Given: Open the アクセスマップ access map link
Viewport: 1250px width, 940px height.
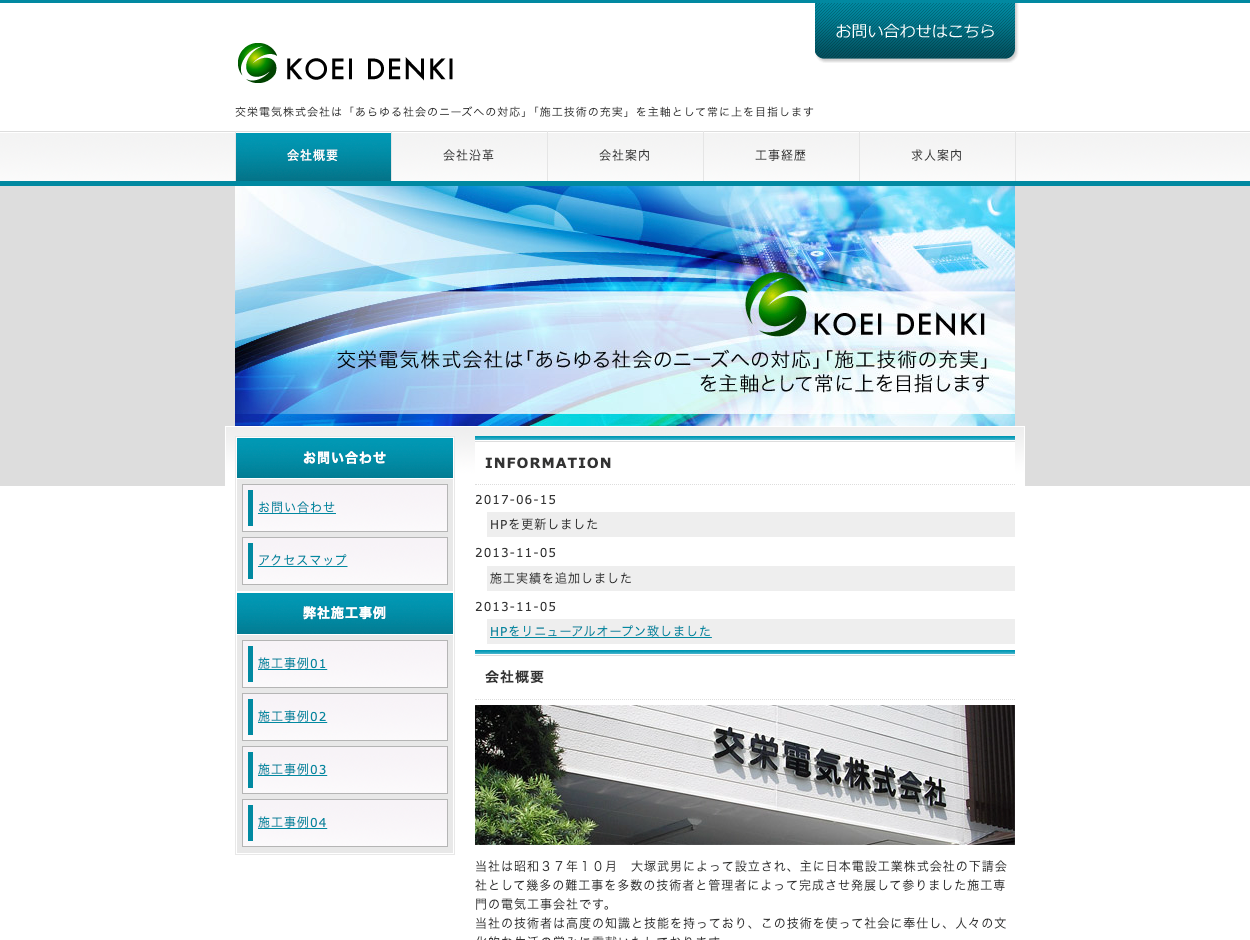Looking at the screenshot, I should click(x=301, y=560).
